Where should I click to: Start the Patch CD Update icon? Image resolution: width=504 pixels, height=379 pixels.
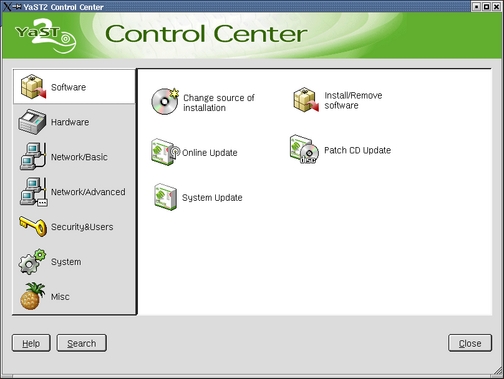pyautogui.click(x=304, y=149)
